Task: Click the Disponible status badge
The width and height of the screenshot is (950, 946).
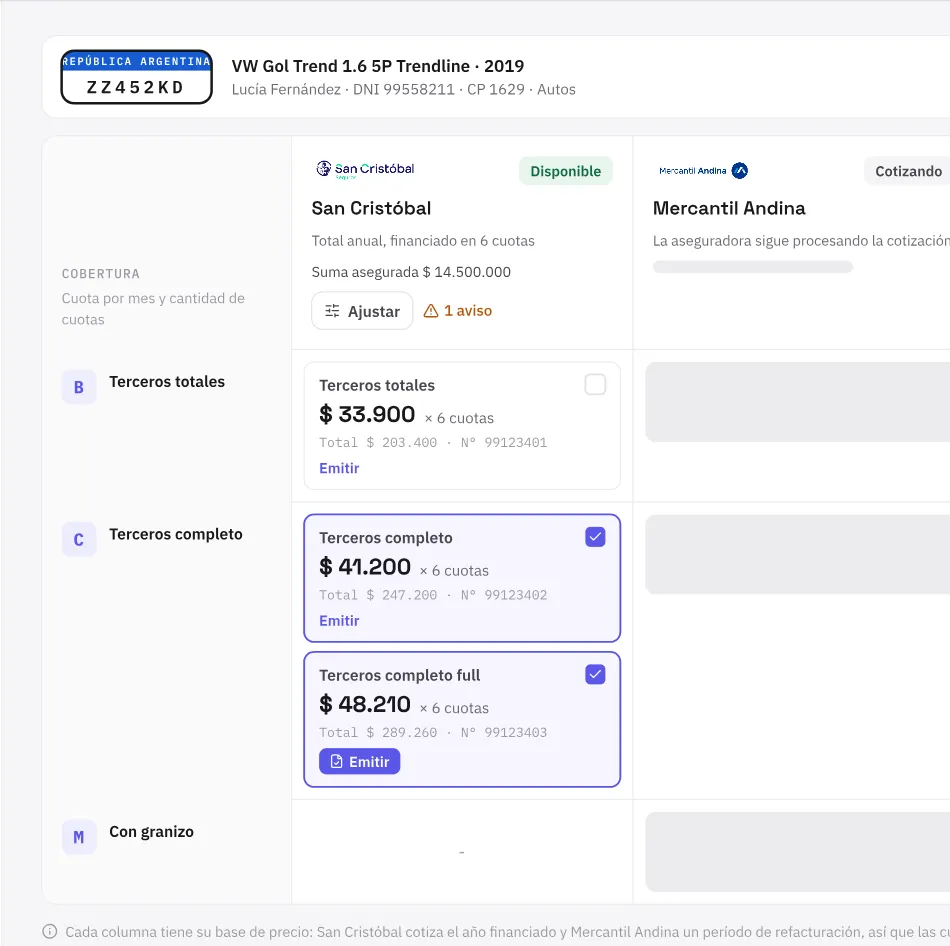Action: click(565, 171)
